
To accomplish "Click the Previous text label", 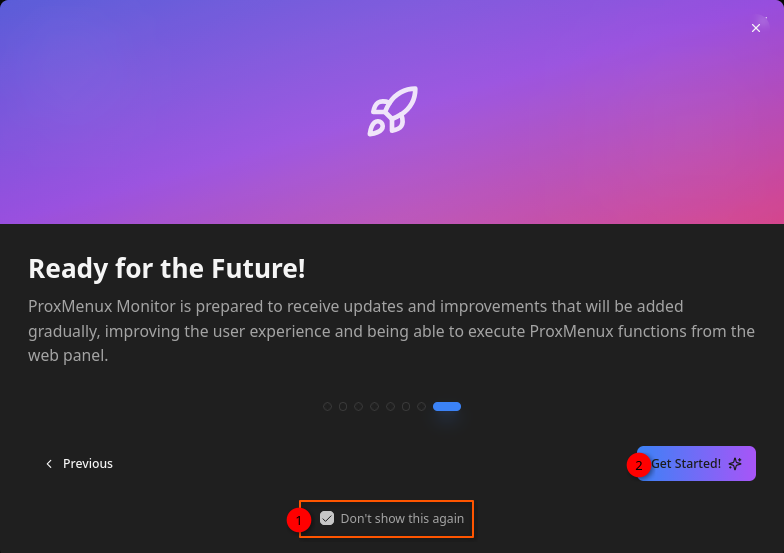I will click(88, 464).
